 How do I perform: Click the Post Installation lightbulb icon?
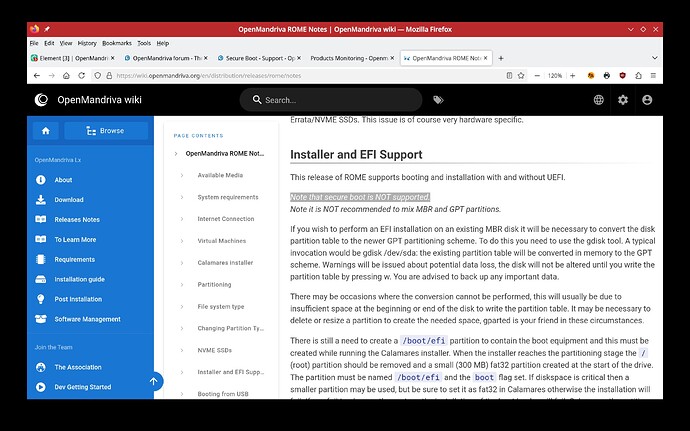[40, 299]
